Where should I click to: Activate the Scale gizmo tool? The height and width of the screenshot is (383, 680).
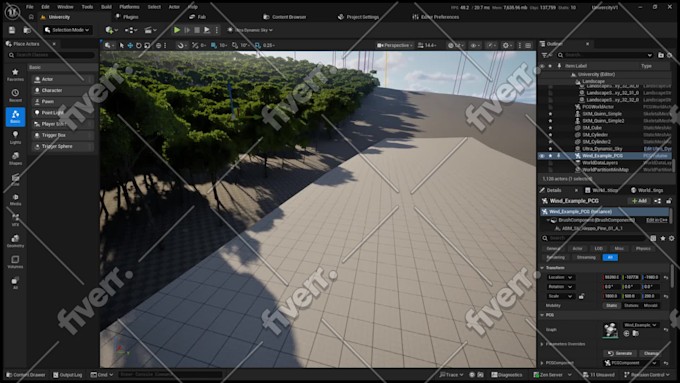(147, 45)
